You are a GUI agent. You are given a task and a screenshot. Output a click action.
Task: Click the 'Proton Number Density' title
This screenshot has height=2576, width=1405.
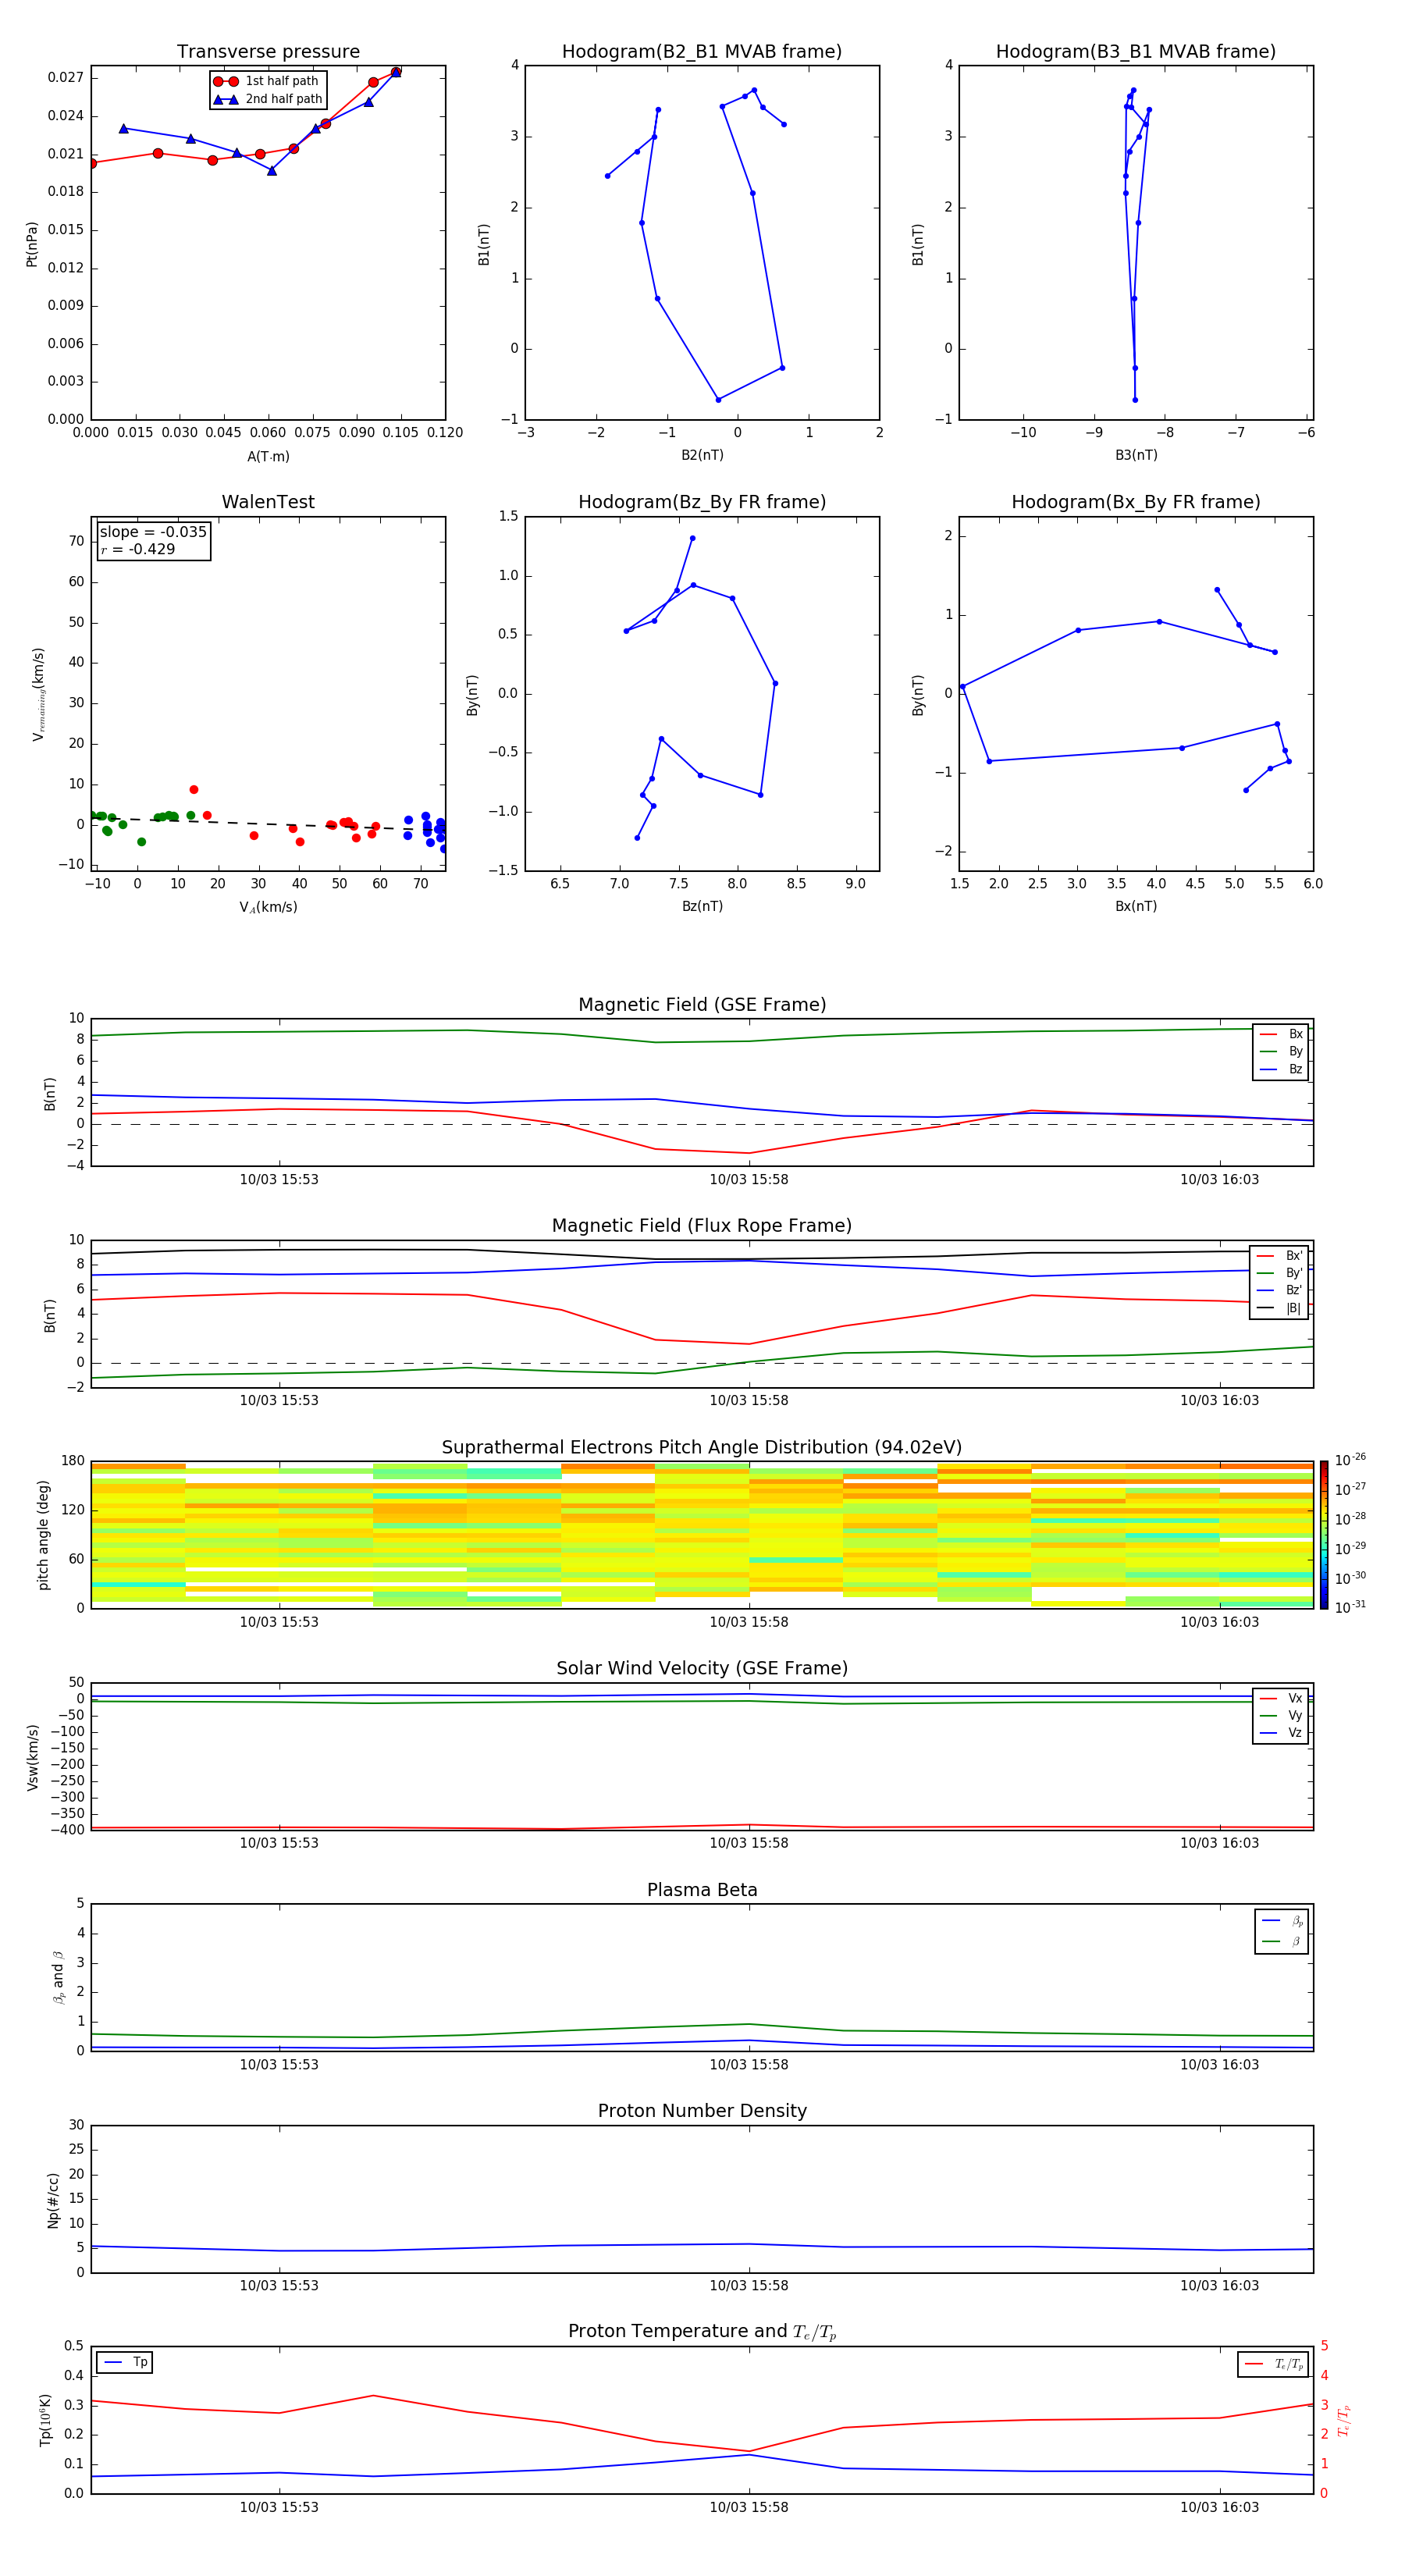pos(702,2112)
